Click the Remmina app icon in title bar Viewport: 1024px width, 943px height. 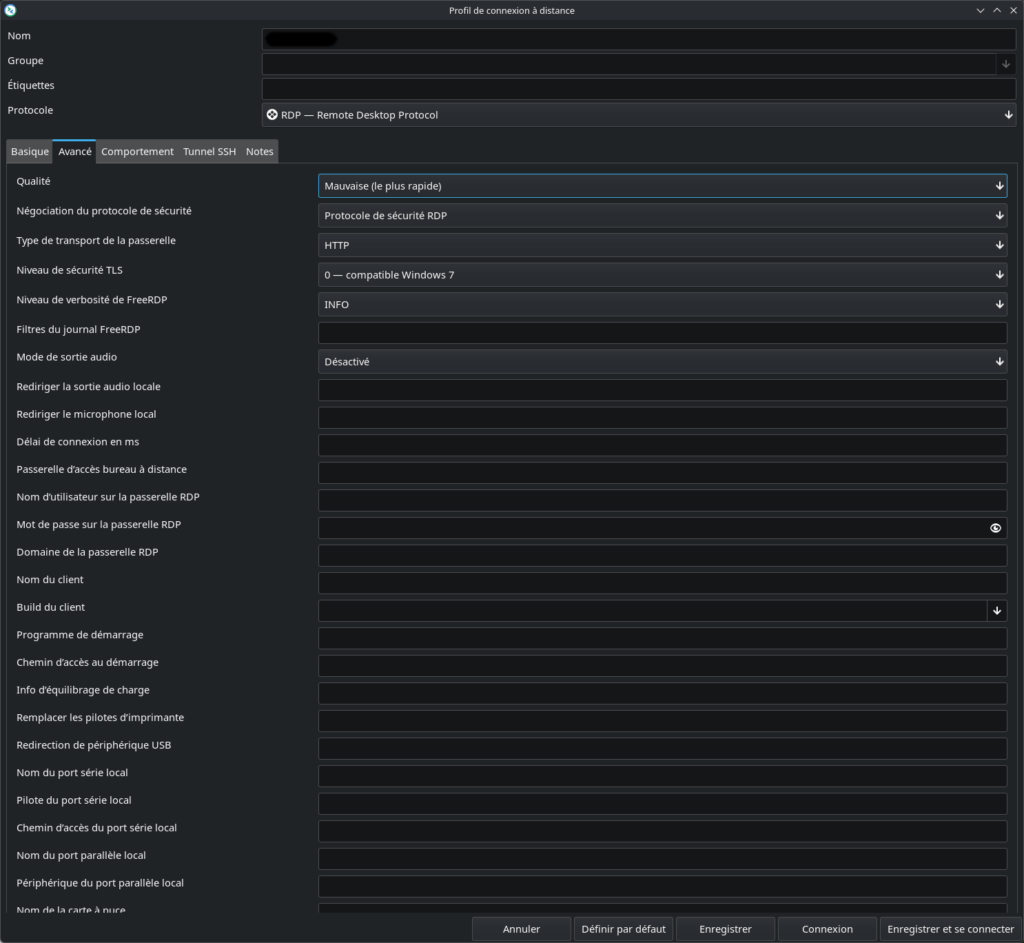tap(11, 10)
